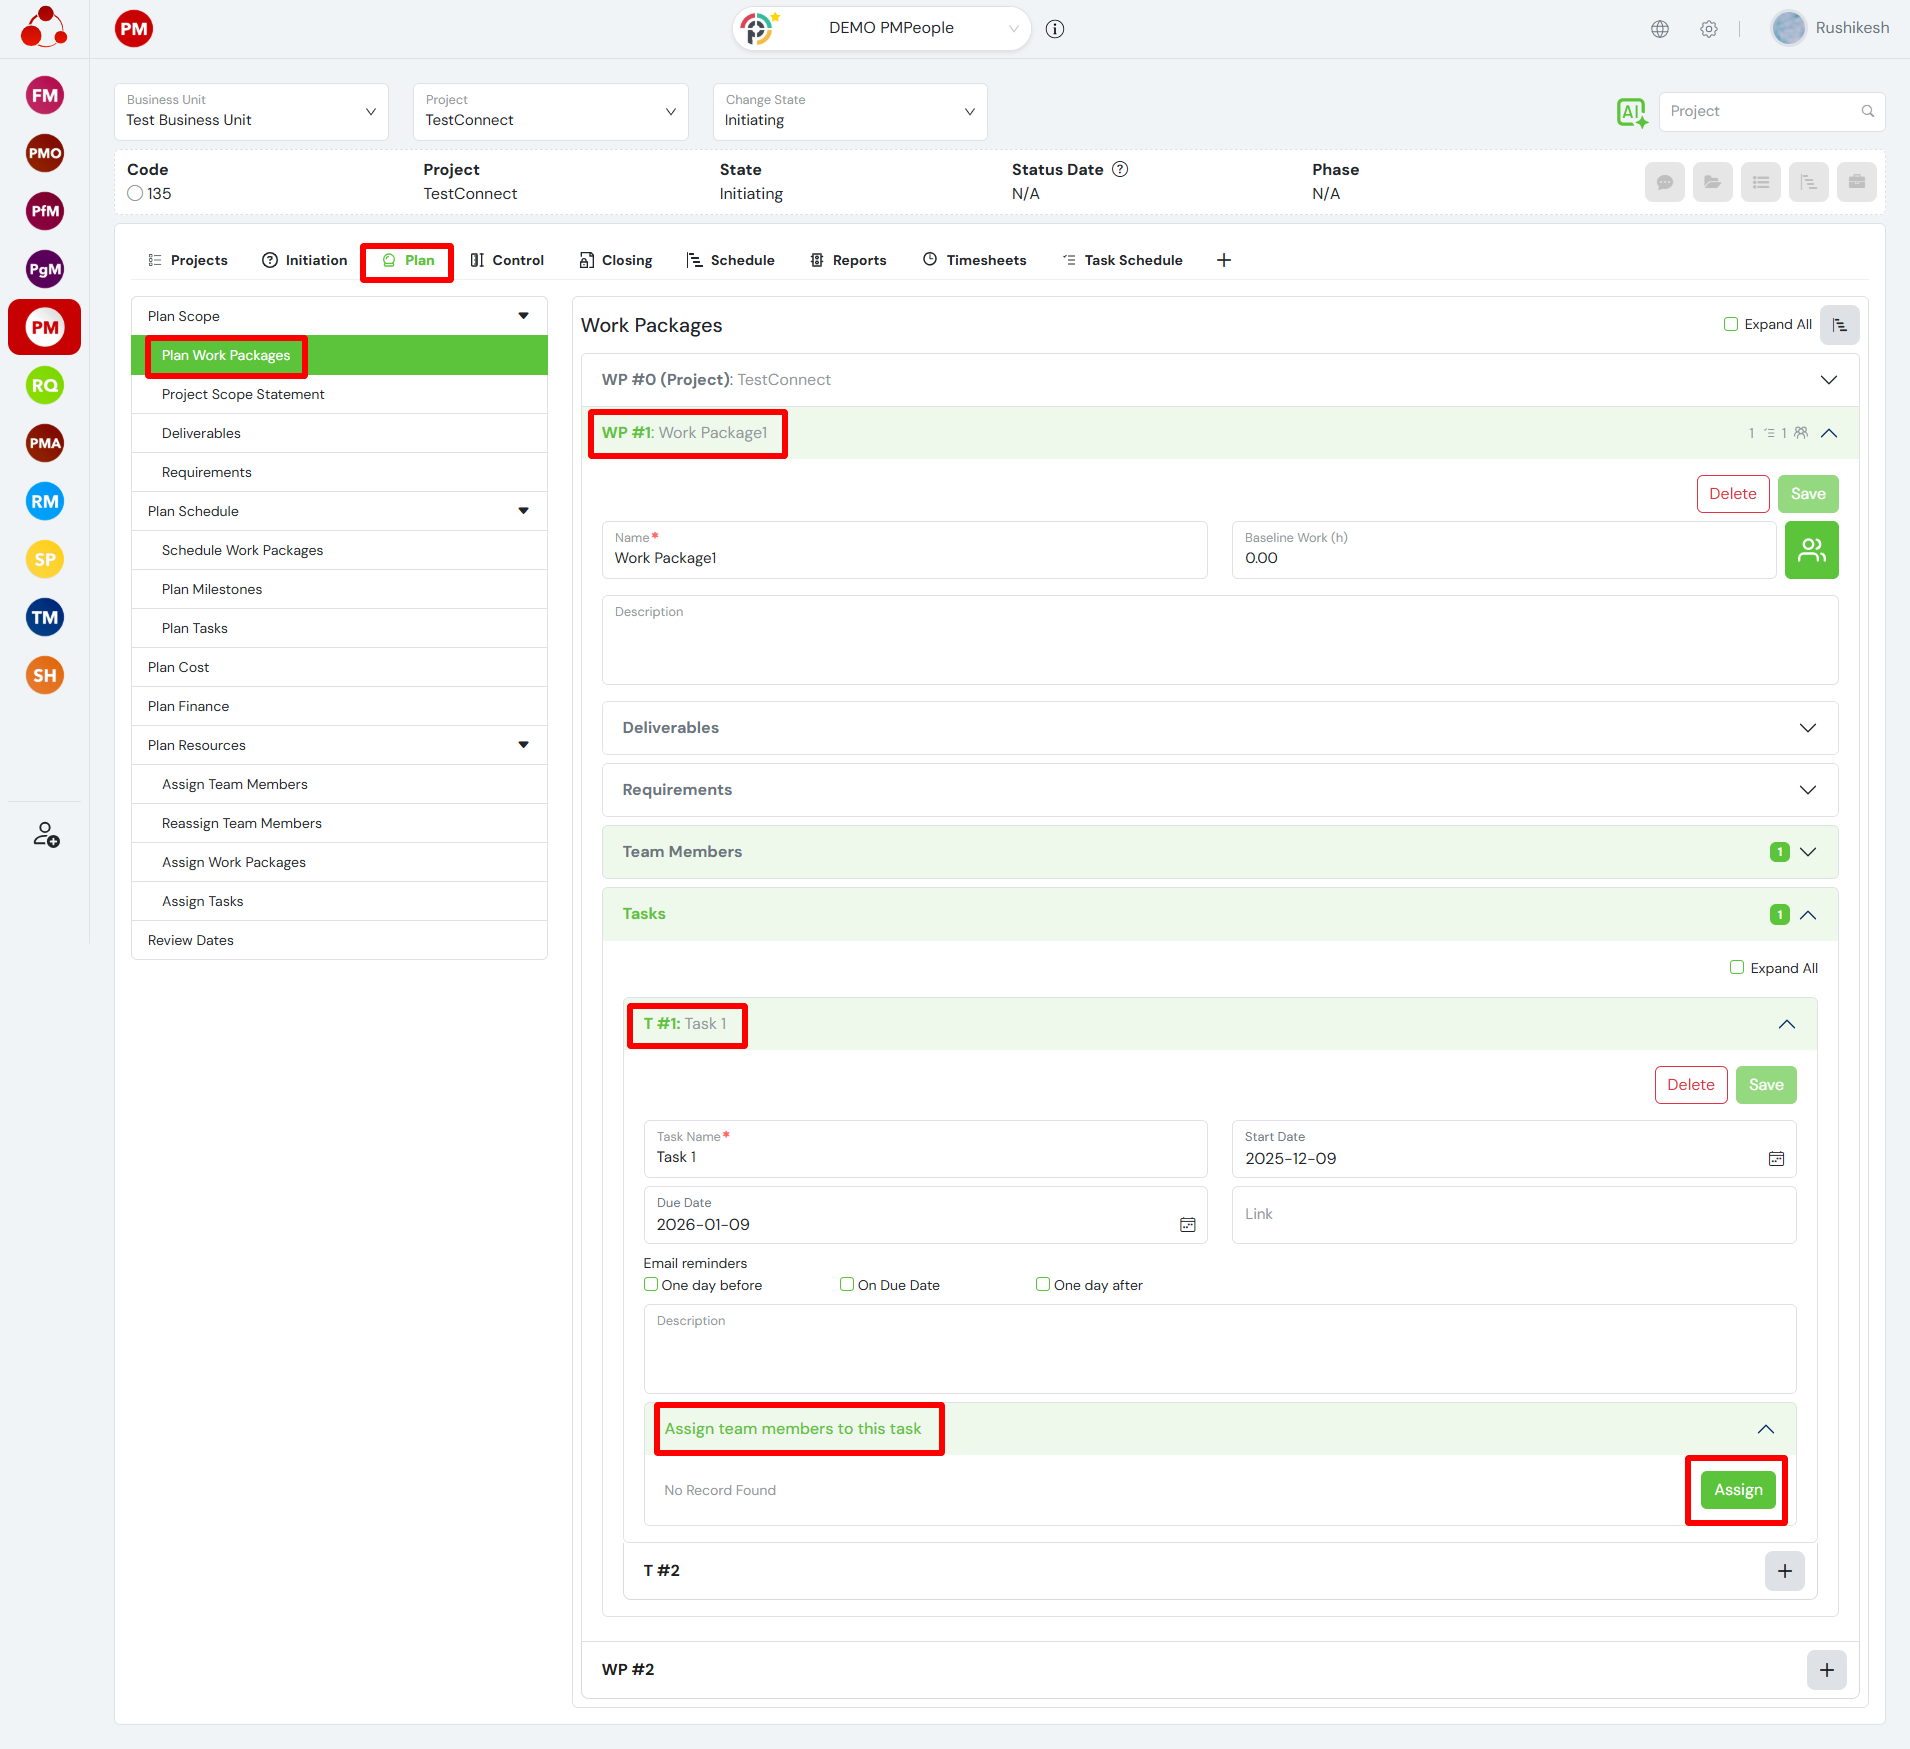This screenshot has width=1910, height=1749.
Task: Open the Change State dropdown
Action: pyautogui.click(x=849, y=112)
